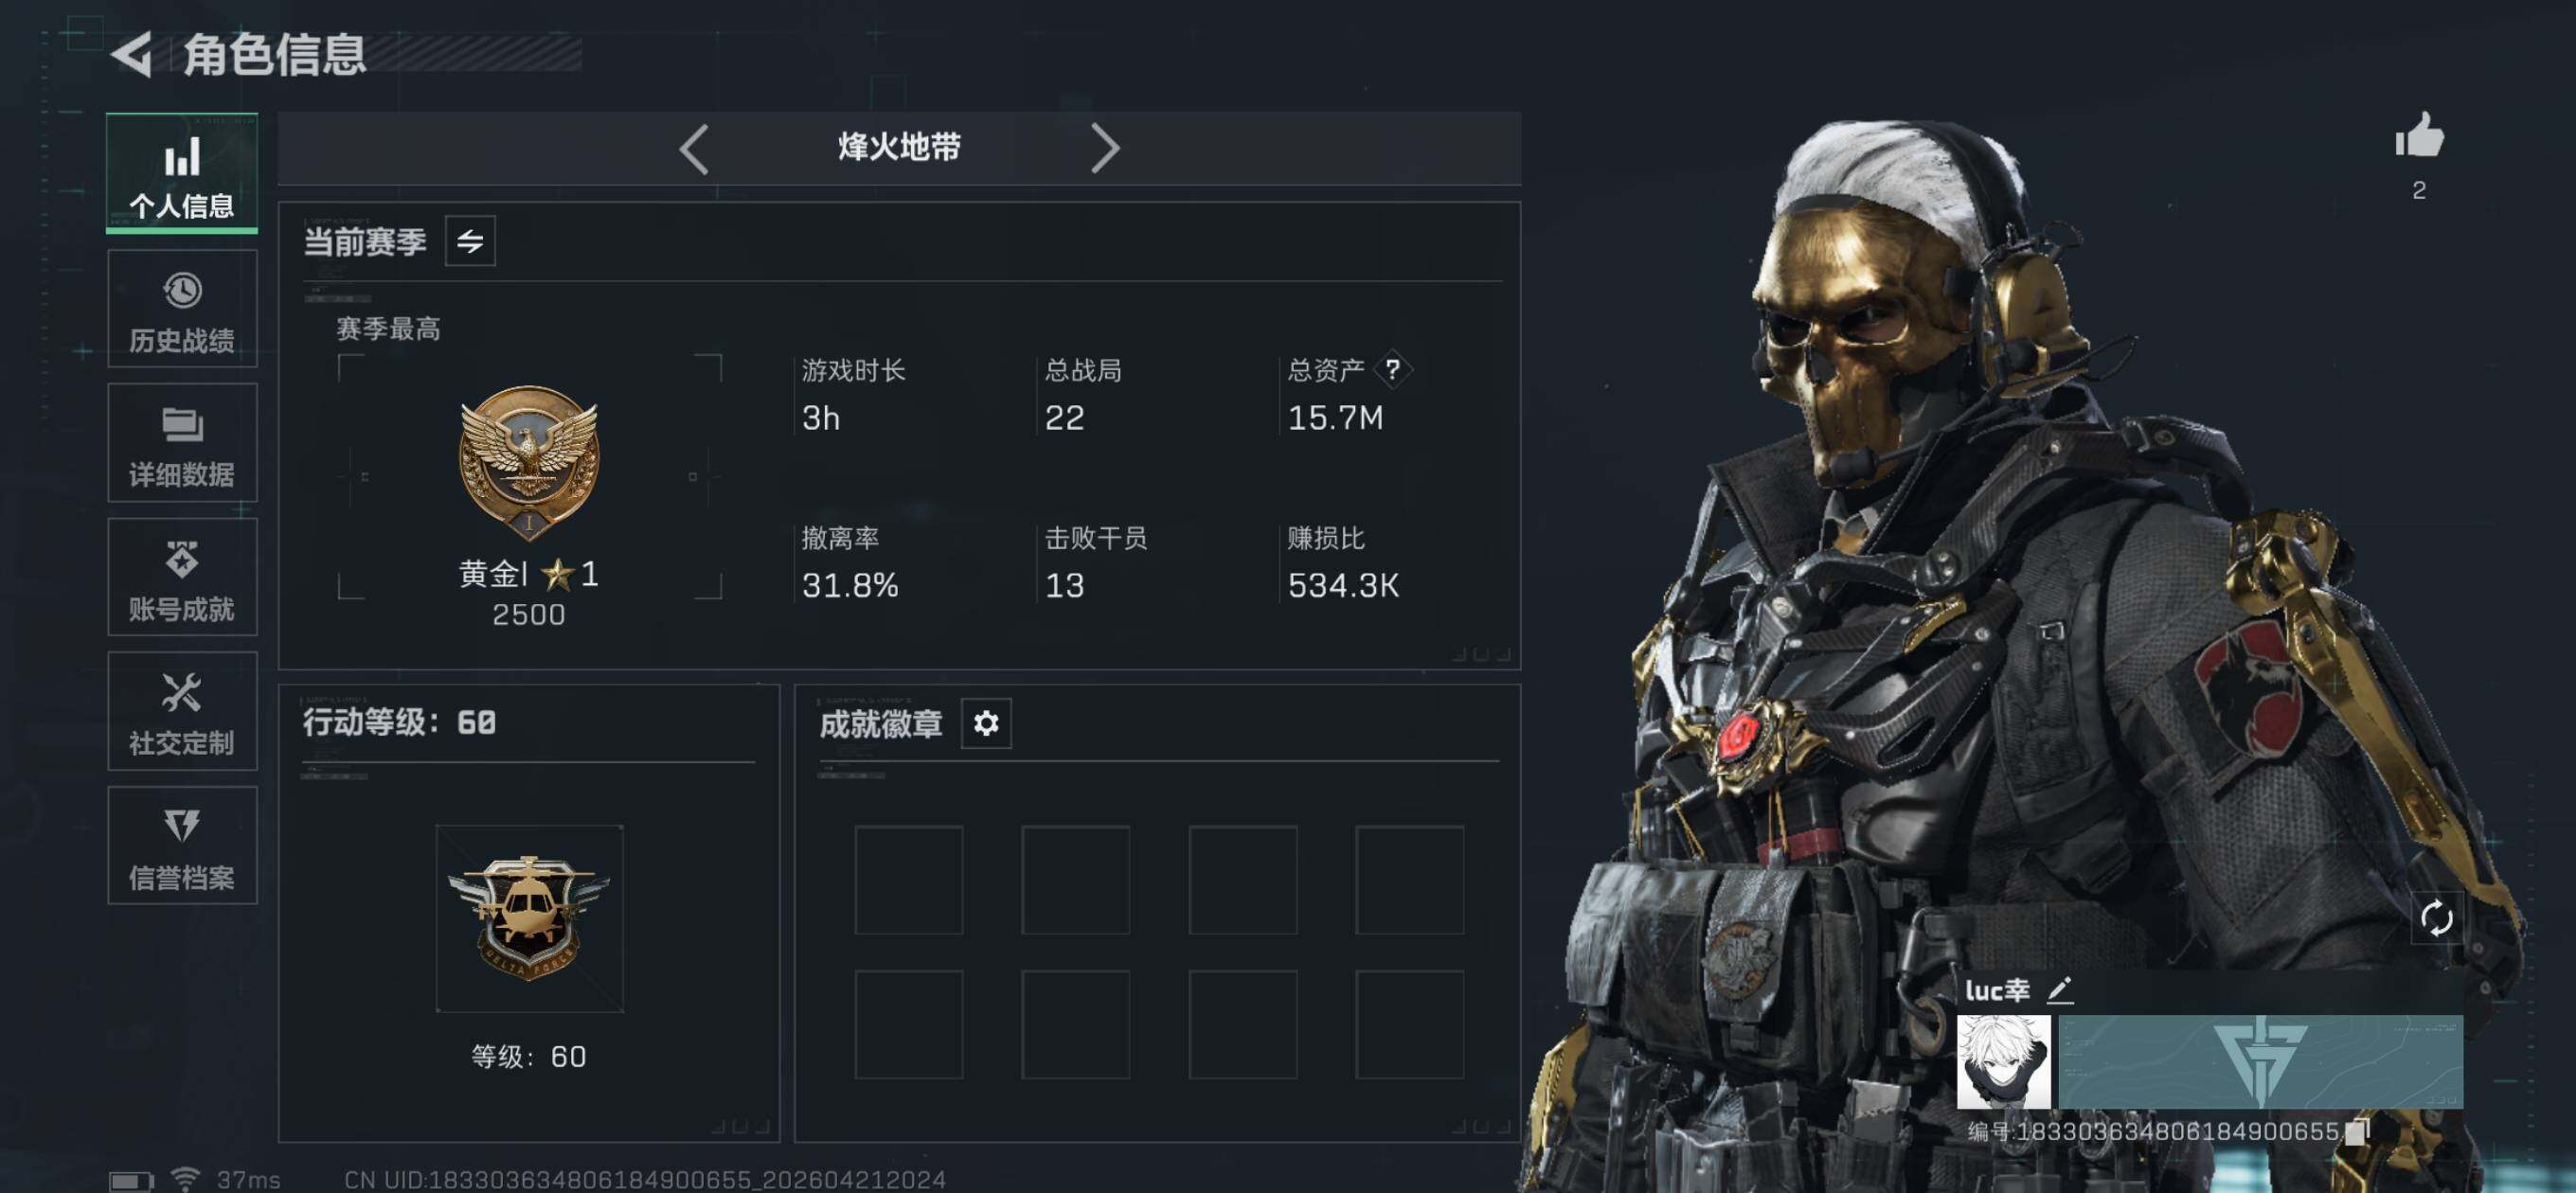Copy the player ID number using copy icon
The width and height of the screenshot is (2576, 1193).
(x=2357, y=1131)
